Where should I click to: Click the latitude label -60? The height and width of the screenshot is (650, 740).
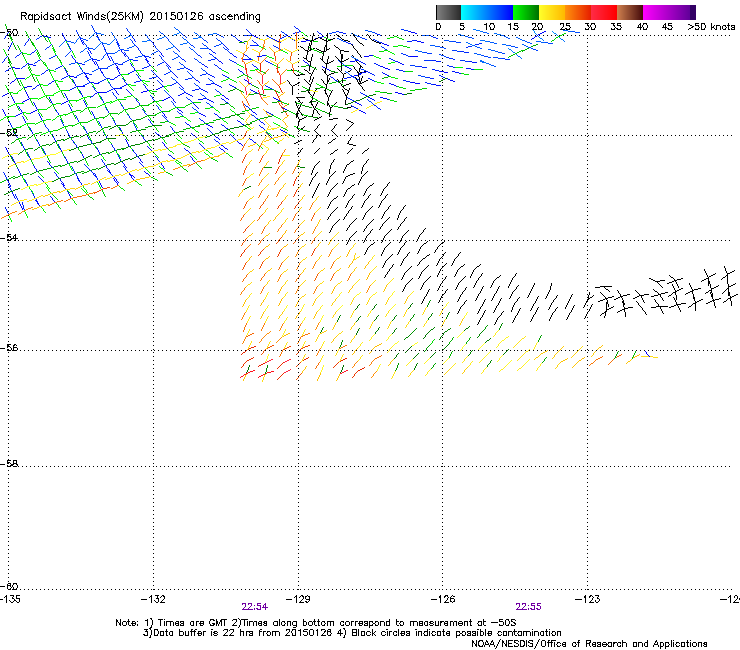[x=9, y=586]
